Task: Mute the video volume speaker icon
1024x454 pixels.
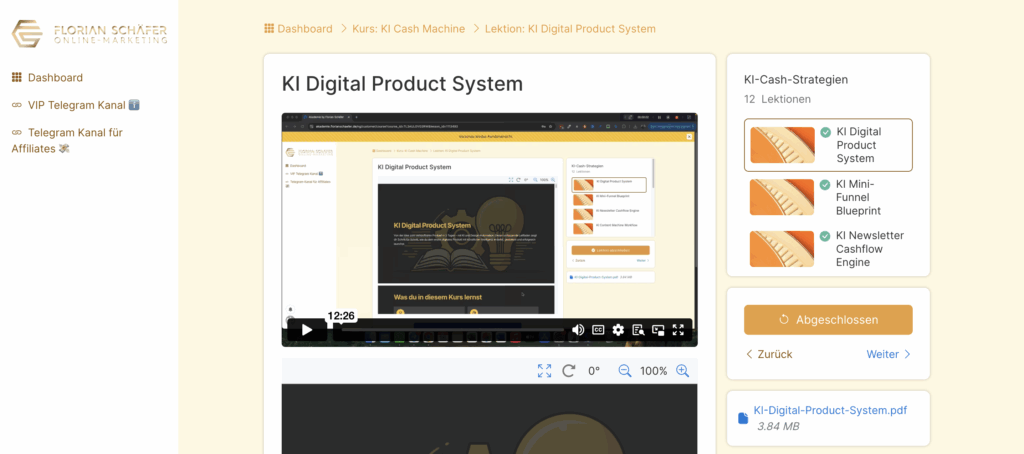Action: [x=578, y=330]
